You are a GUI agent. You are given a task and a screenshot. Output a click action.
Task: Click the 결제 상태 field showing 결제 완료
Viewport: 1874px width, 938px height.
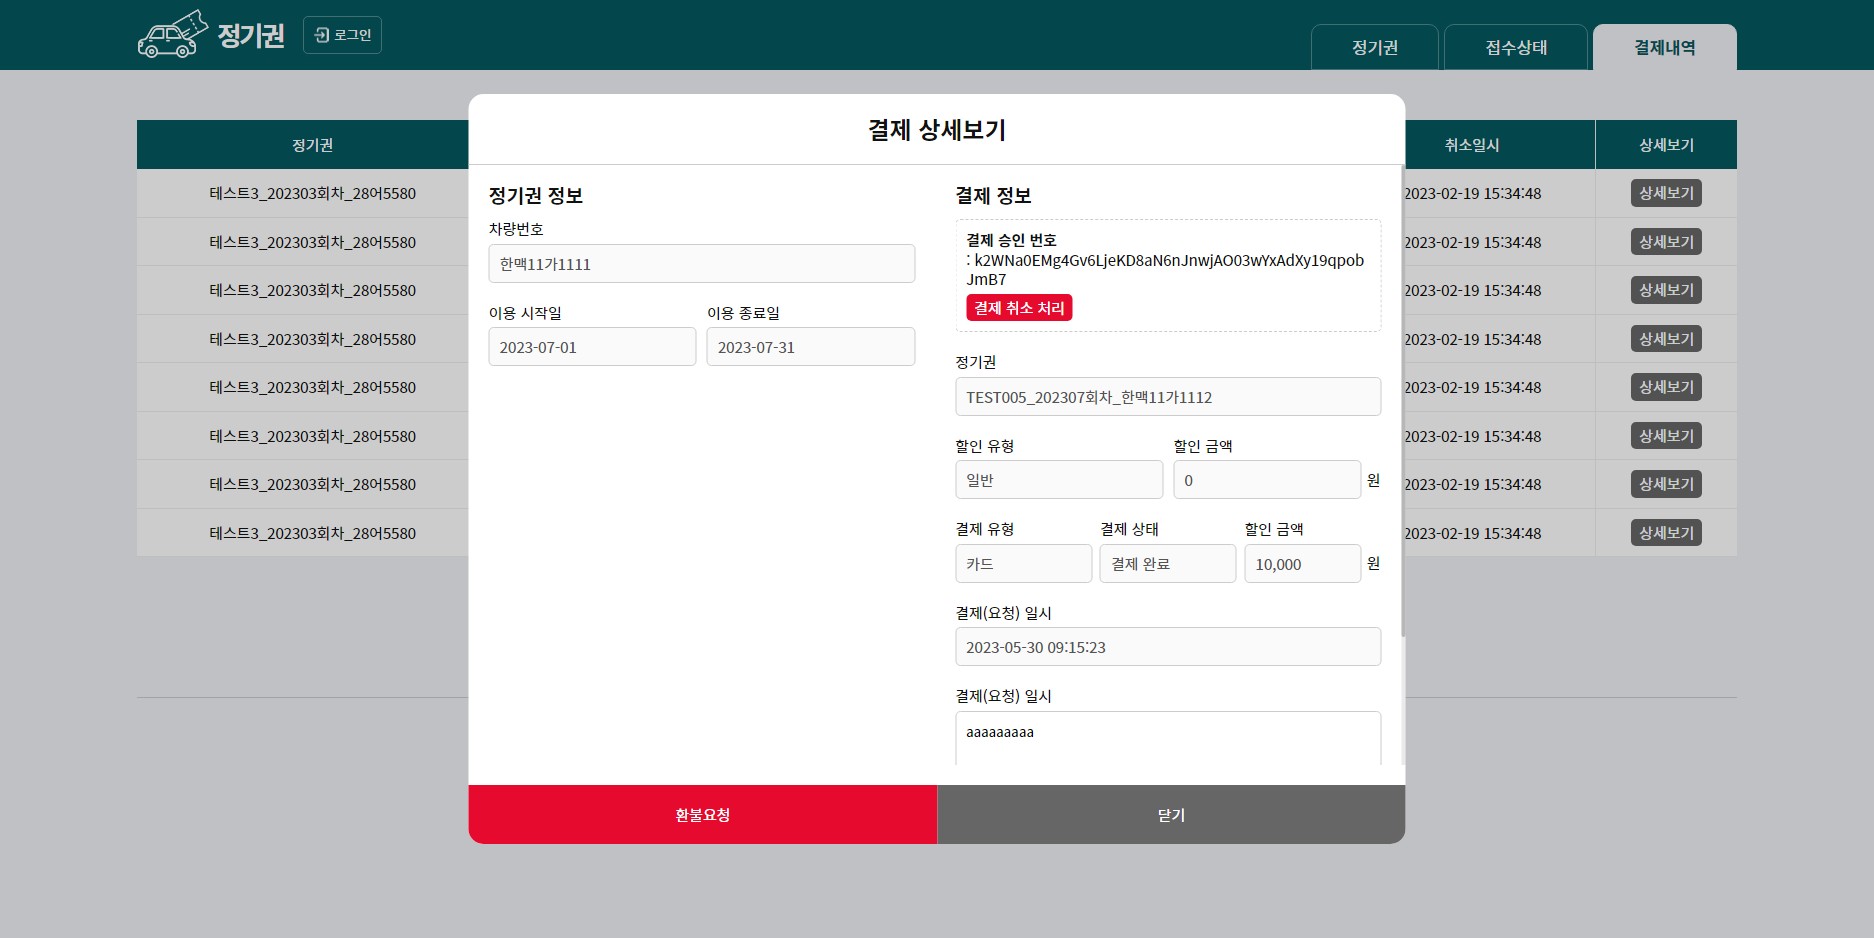(1167, 563)
